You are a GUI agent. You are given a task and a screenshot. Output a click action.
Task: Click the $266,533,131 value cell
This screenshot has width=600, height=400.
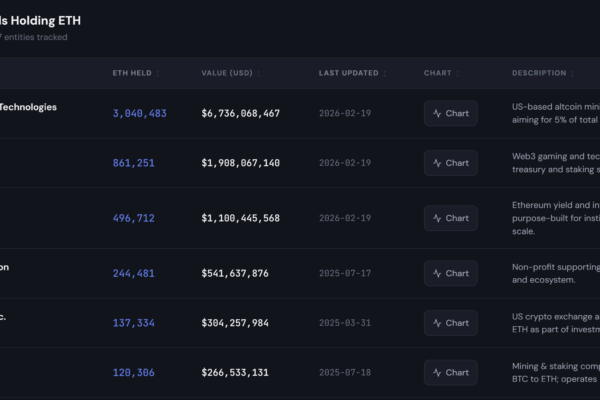coord(234,373)
